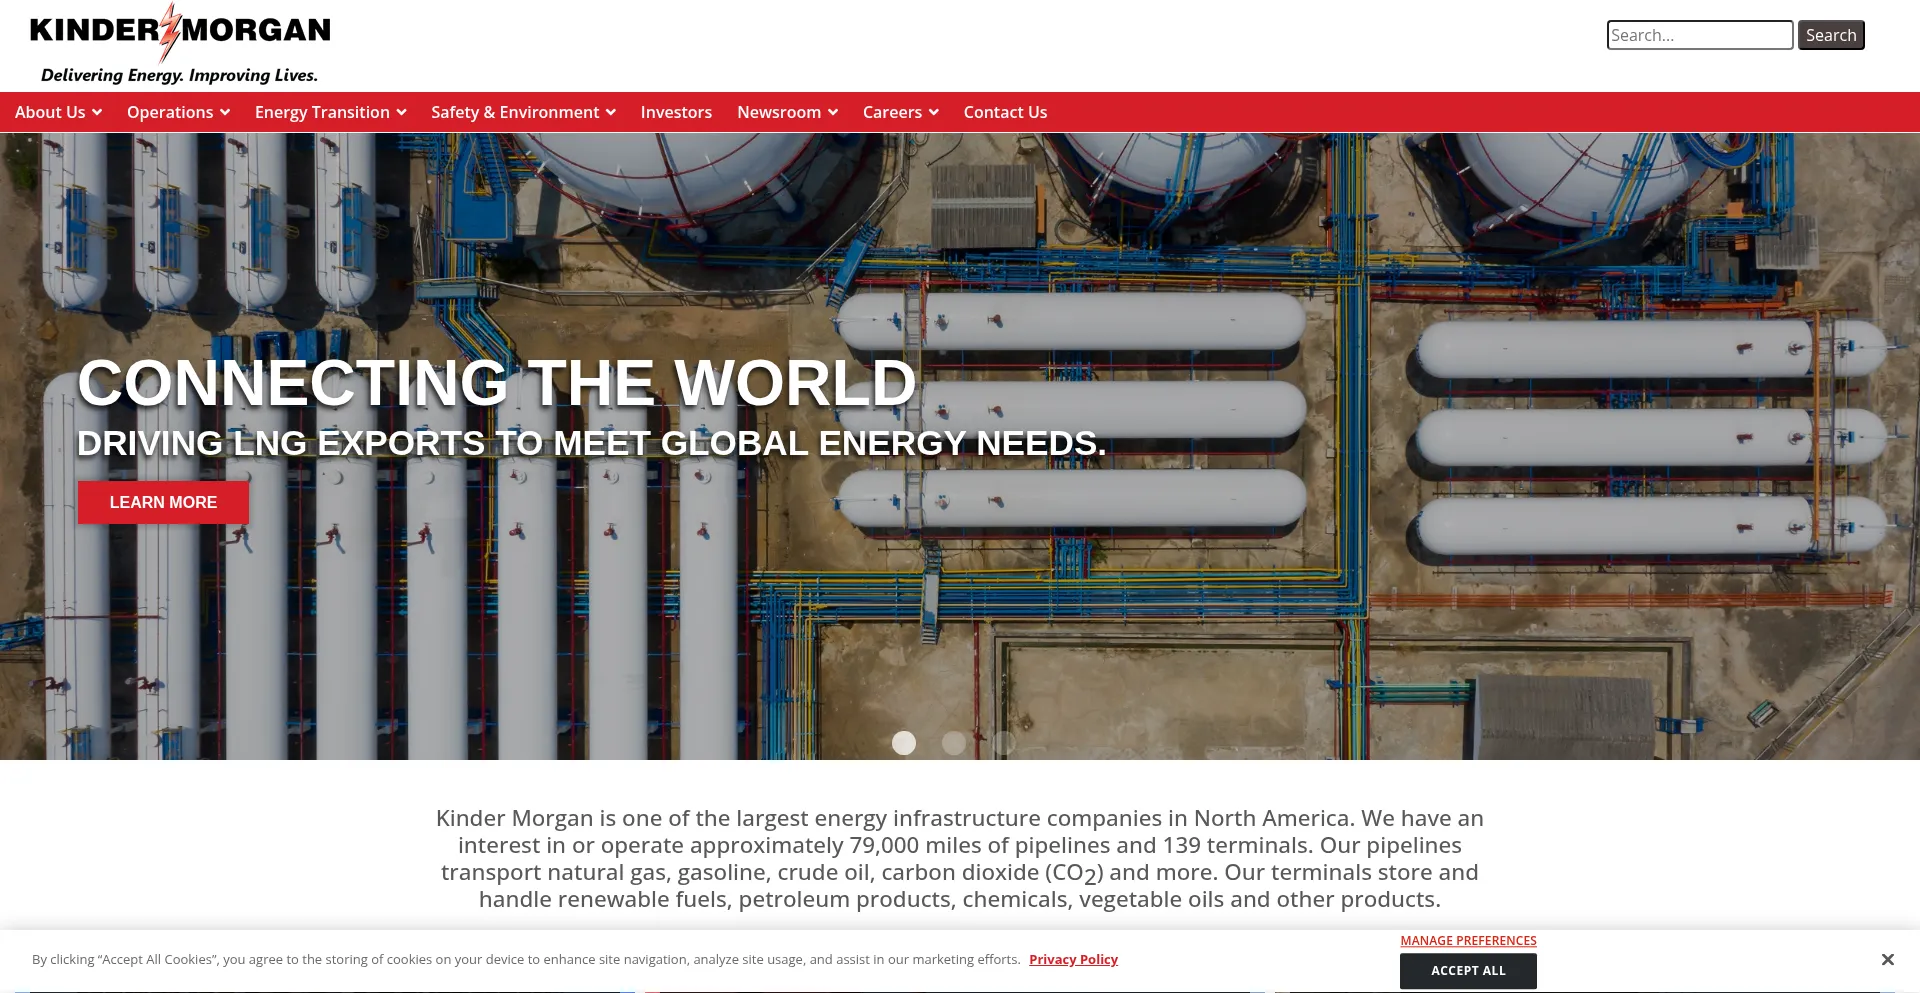Select the Investors menu item
The height and width of the screenshot is (993, 1920).
[676, 112]
